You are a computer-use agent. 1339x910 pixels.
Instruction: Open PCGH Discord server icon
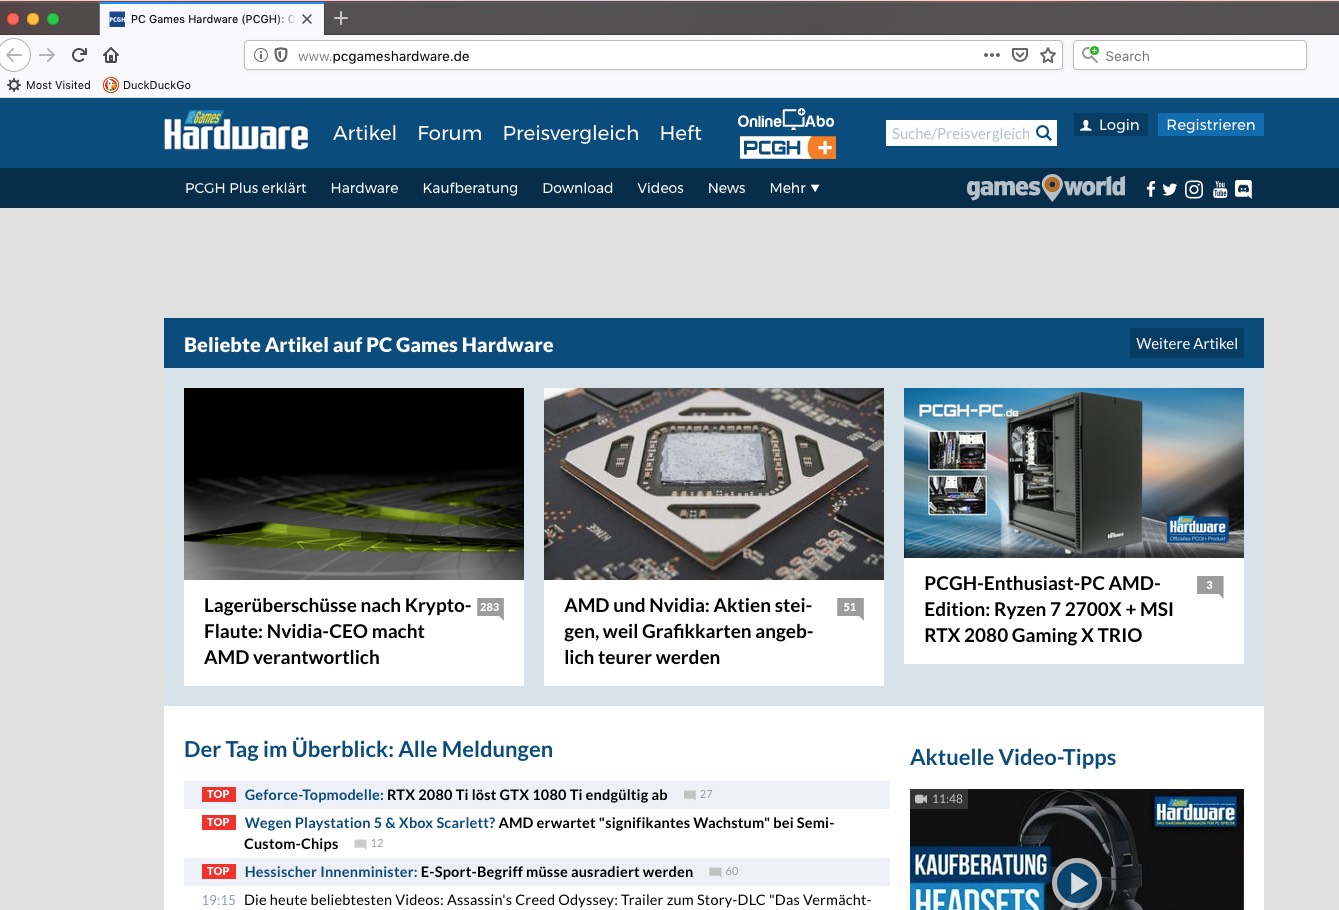[1243, 189]
